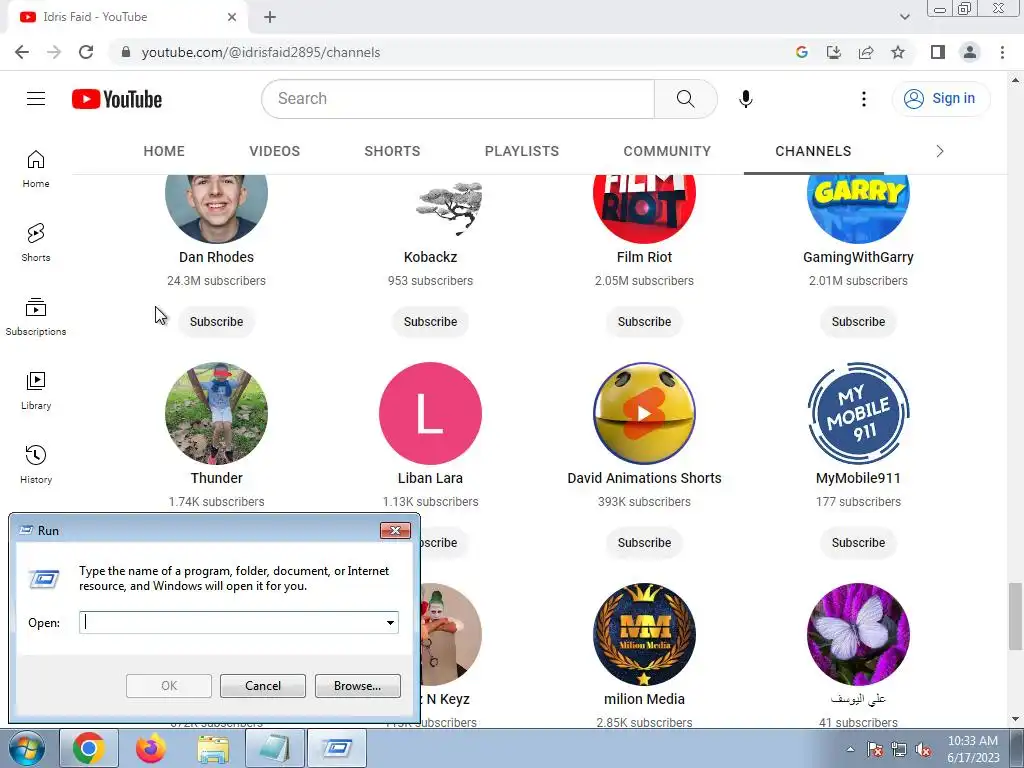Viewport: 1024px width, 768px height.
Task: Switch to the VIDEOS tab
Action: click(x=275, y=152)
